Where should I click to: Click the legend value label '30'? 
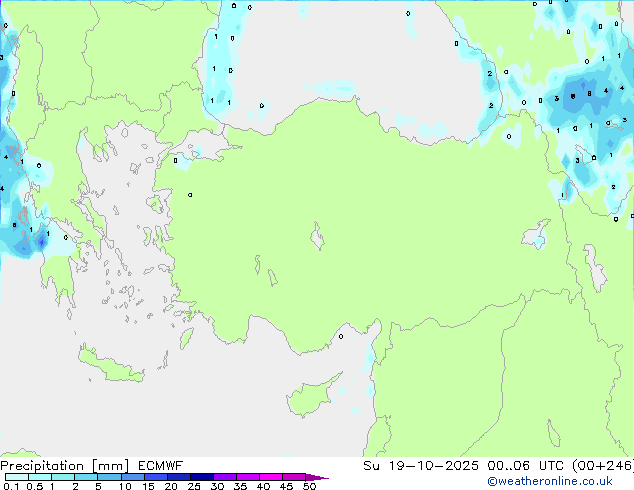217,486
